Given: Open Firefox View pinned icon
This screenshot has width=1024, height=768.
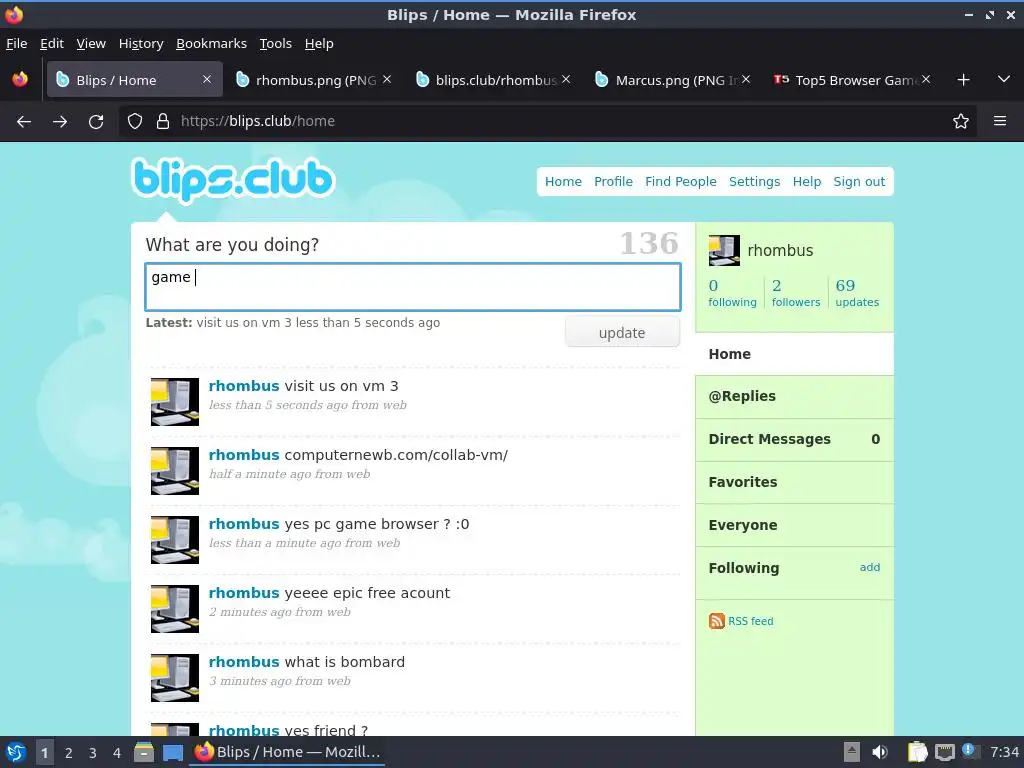Looking at the screenshot, I should click(20, 80).
